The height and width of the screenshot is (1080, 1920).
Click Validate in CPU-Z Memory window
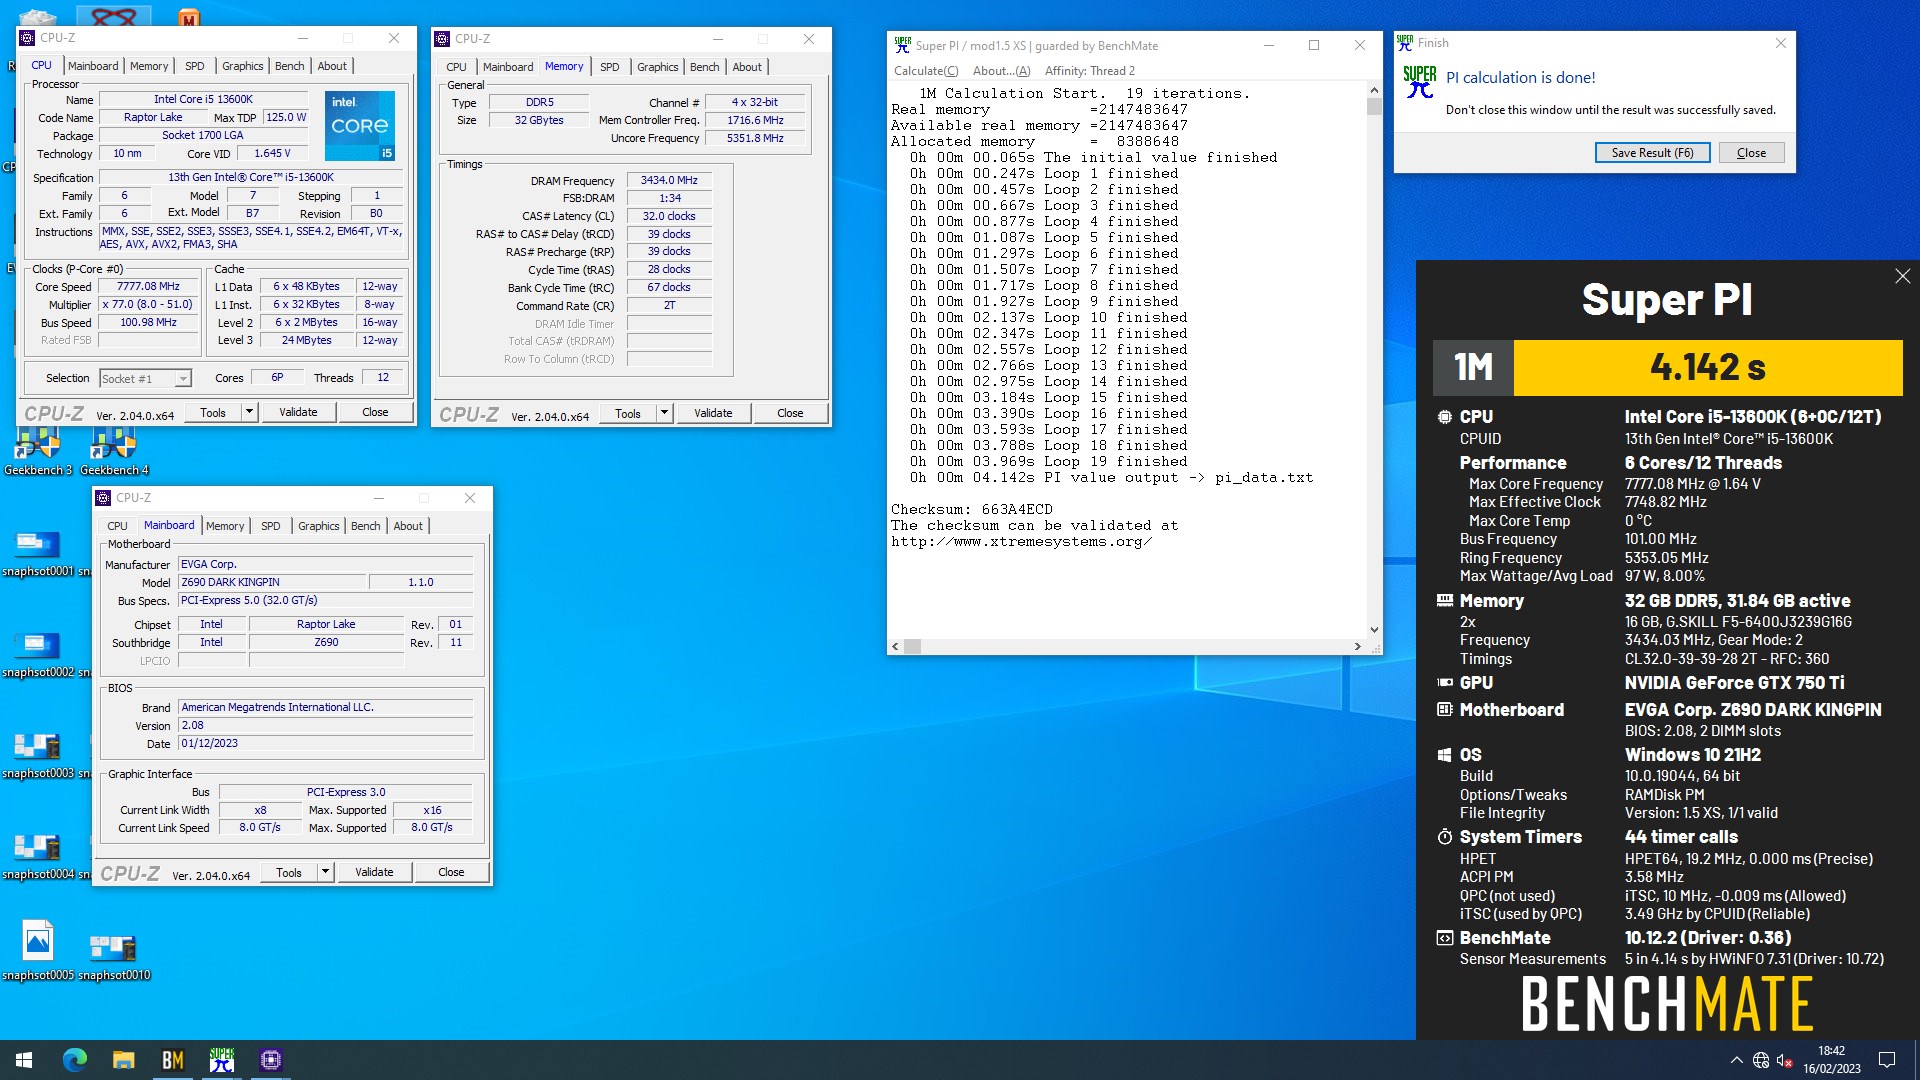[713, 413]
